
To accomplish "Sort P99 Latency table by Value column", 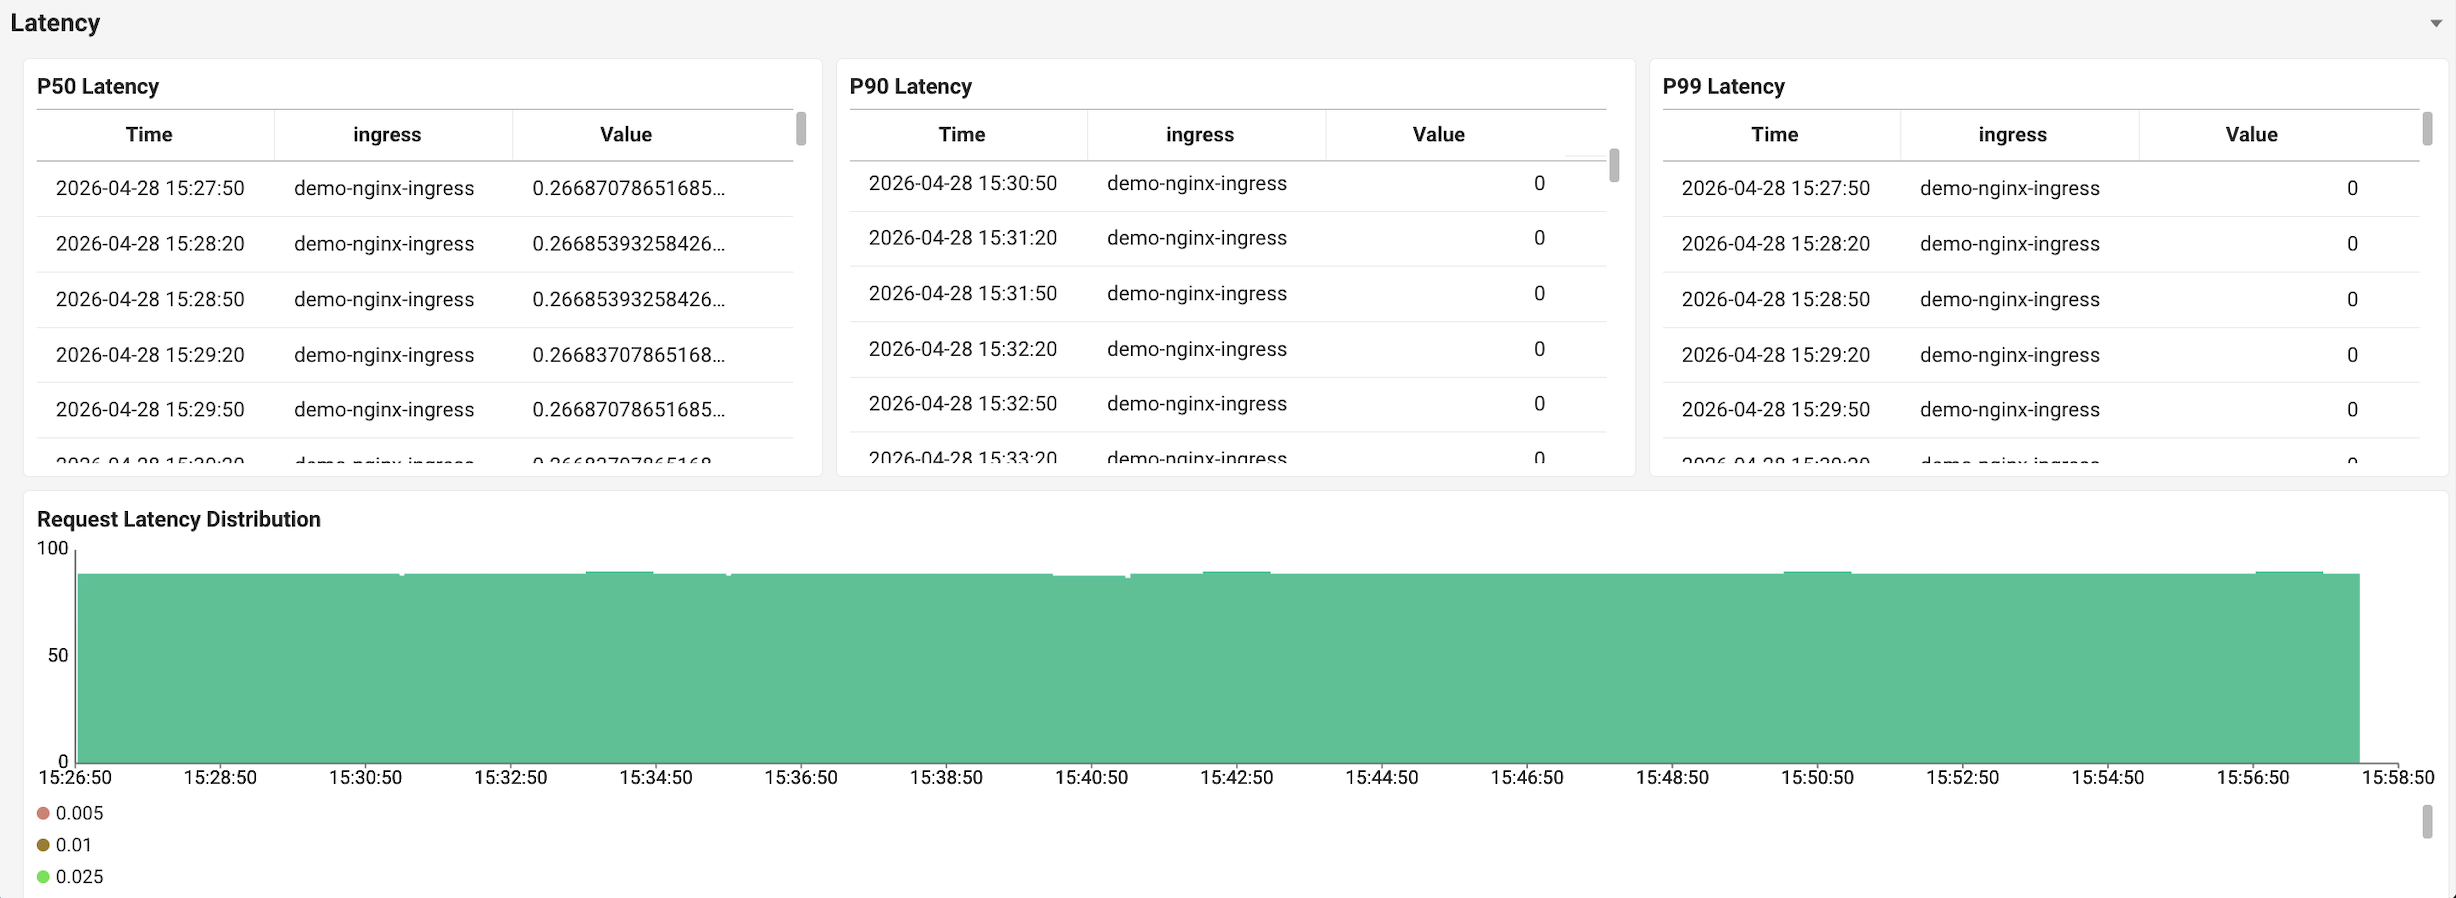I will pyautogui.click(x=2252, y=135).
